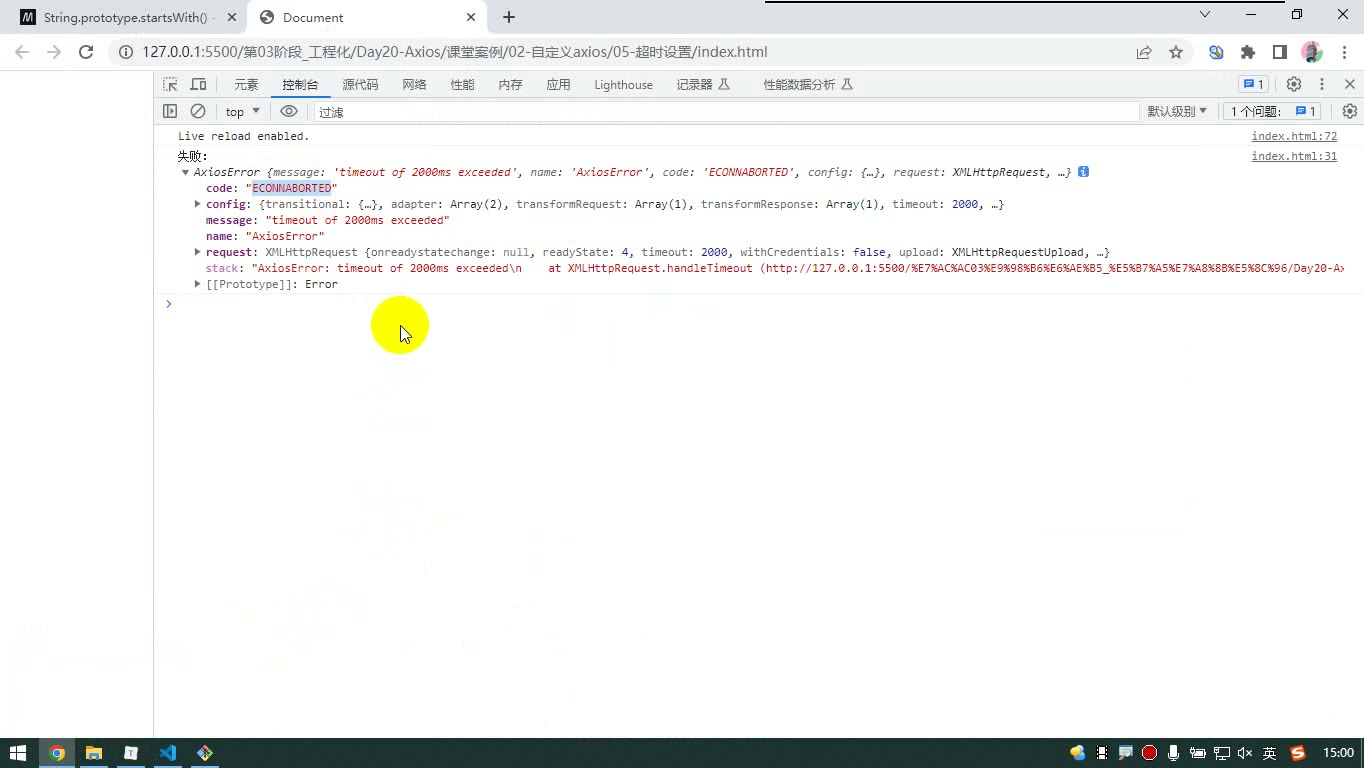Open DevTools settings gear in the tab bar
This screenshot has height=768, width=1364.
[1293, 85]
